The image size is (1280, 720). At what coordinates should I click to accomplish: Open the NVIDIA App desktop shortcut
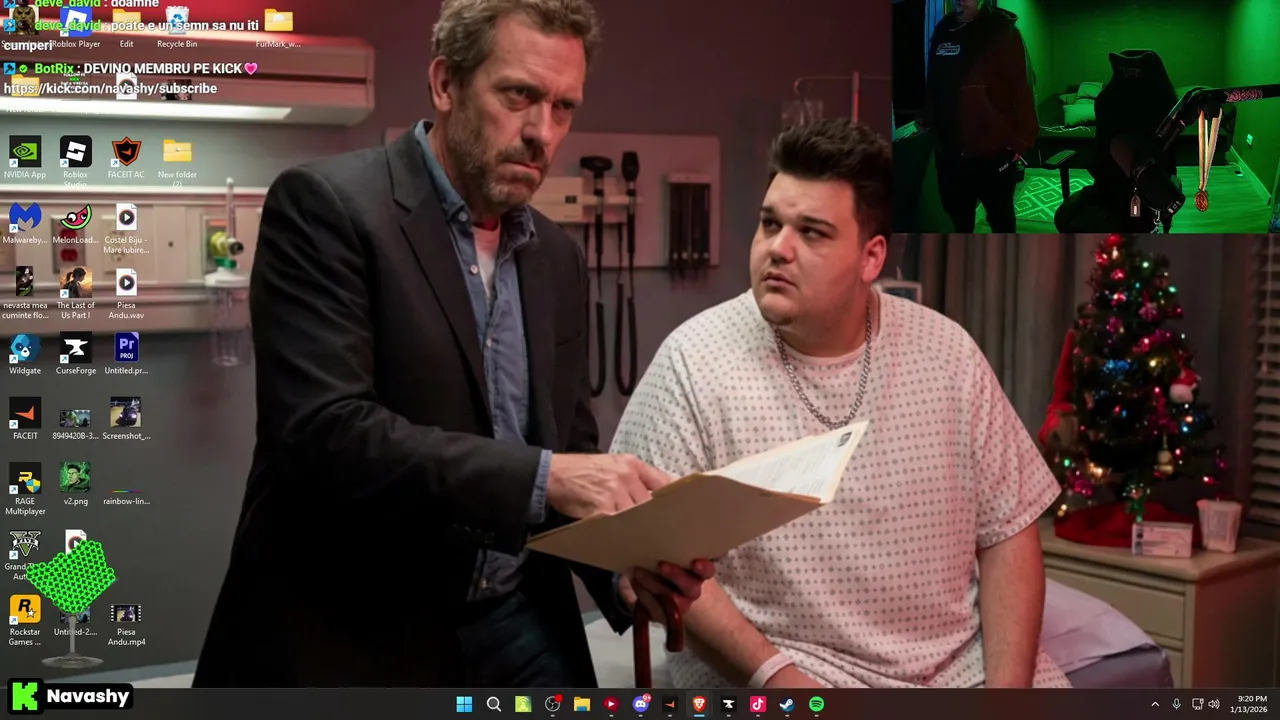[x=25, y=158]
